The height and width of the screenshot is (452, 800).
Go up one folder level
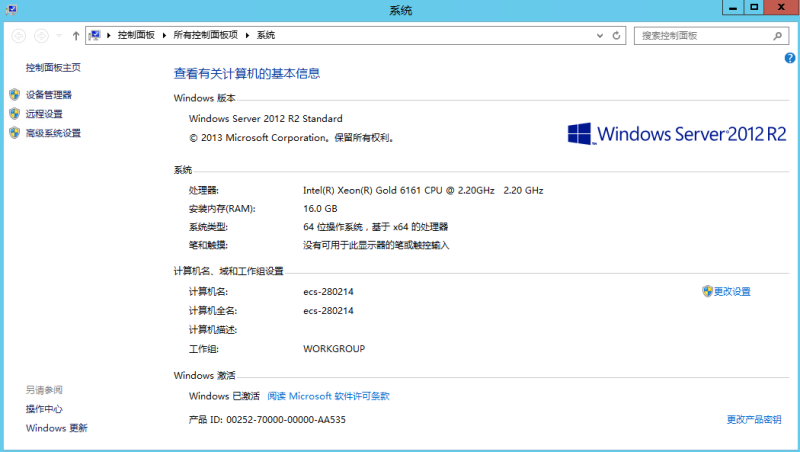pos(76,35)
